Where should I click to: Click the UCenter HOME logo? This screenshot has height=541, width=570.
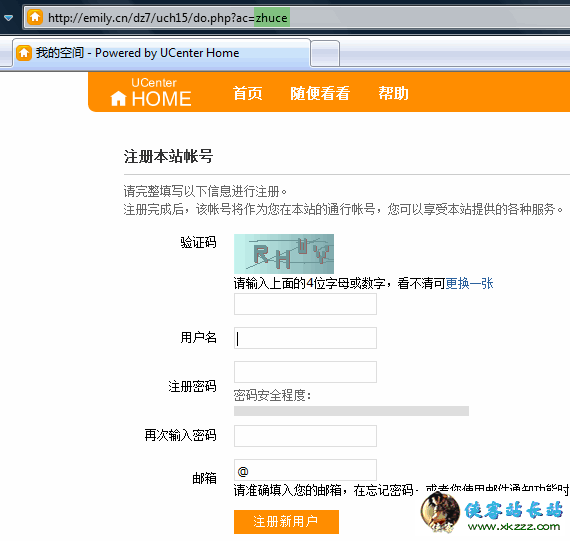click(151, 93)
